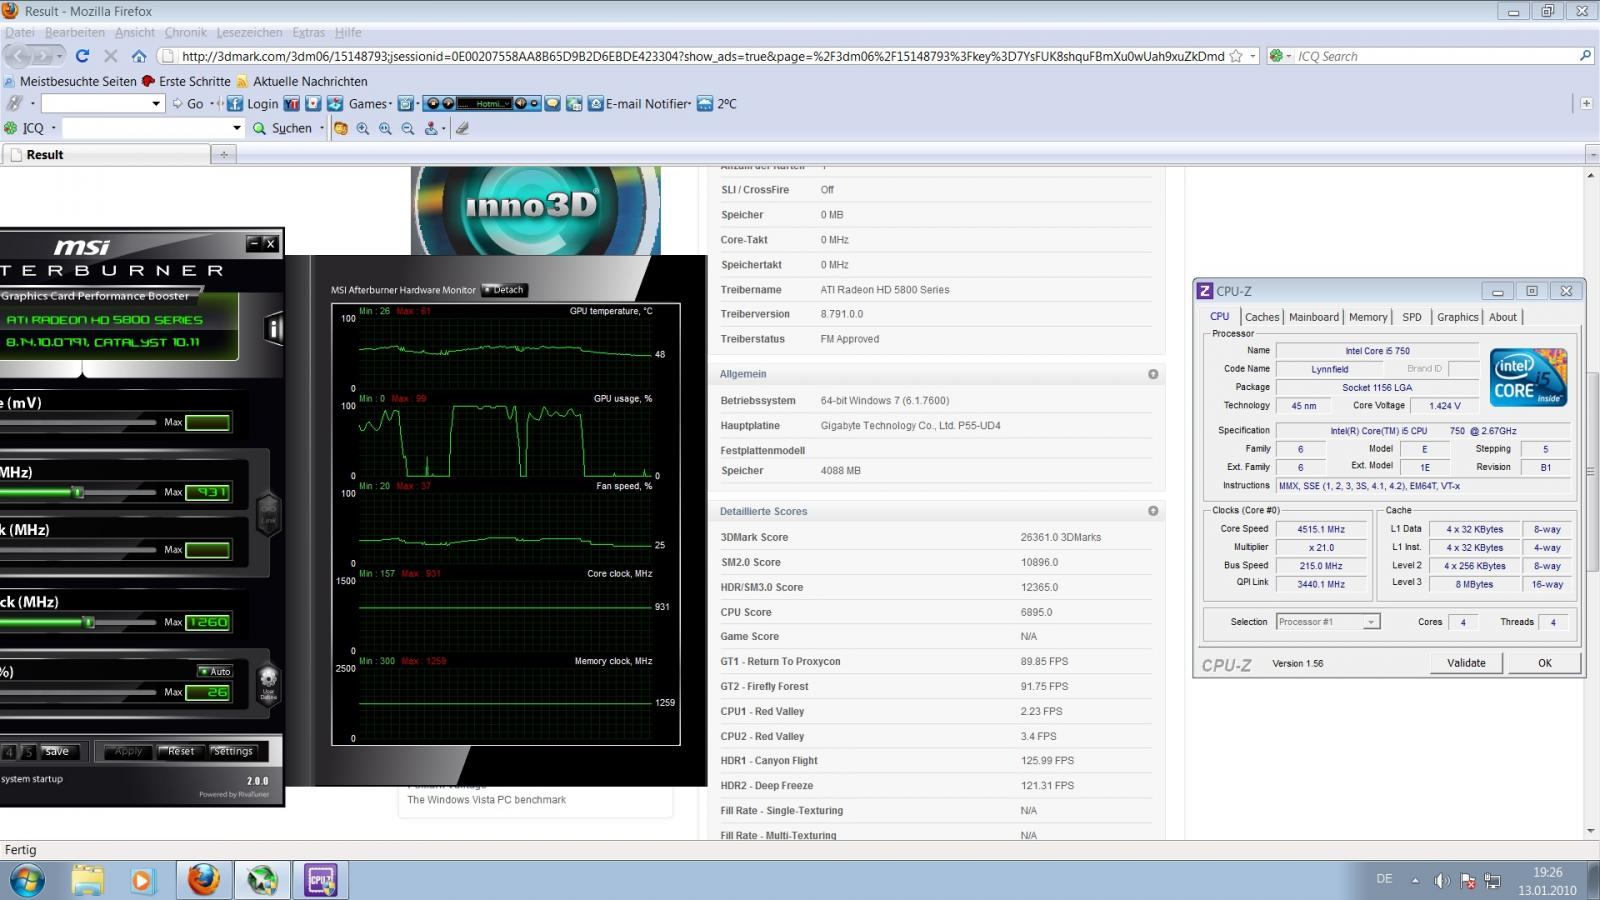The image size is (1600, 900).
Task: Open Afterburner Settings
Action: pos(233,751)
